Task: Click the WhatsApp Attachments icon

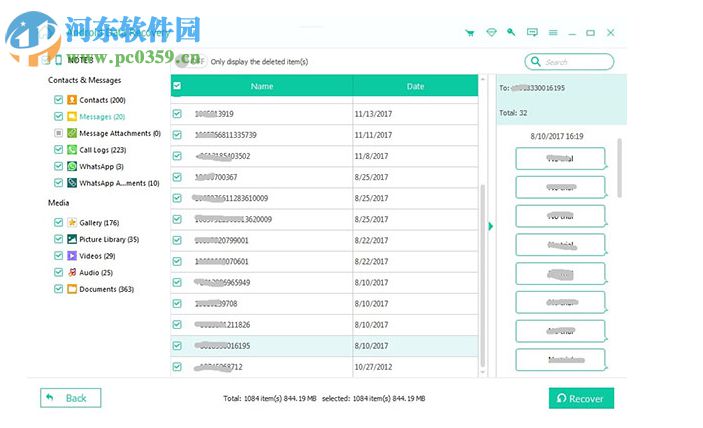Action: 72,183
